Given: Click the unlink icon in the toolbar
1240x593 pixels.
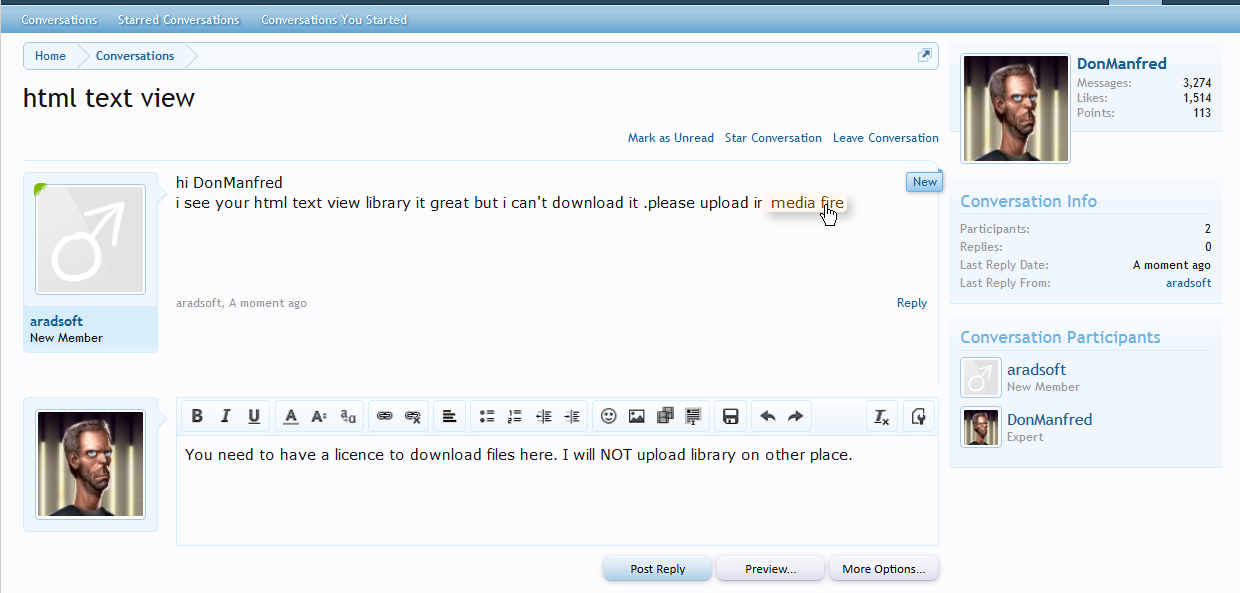Looking at the screenshot, I should click(413, 416).
